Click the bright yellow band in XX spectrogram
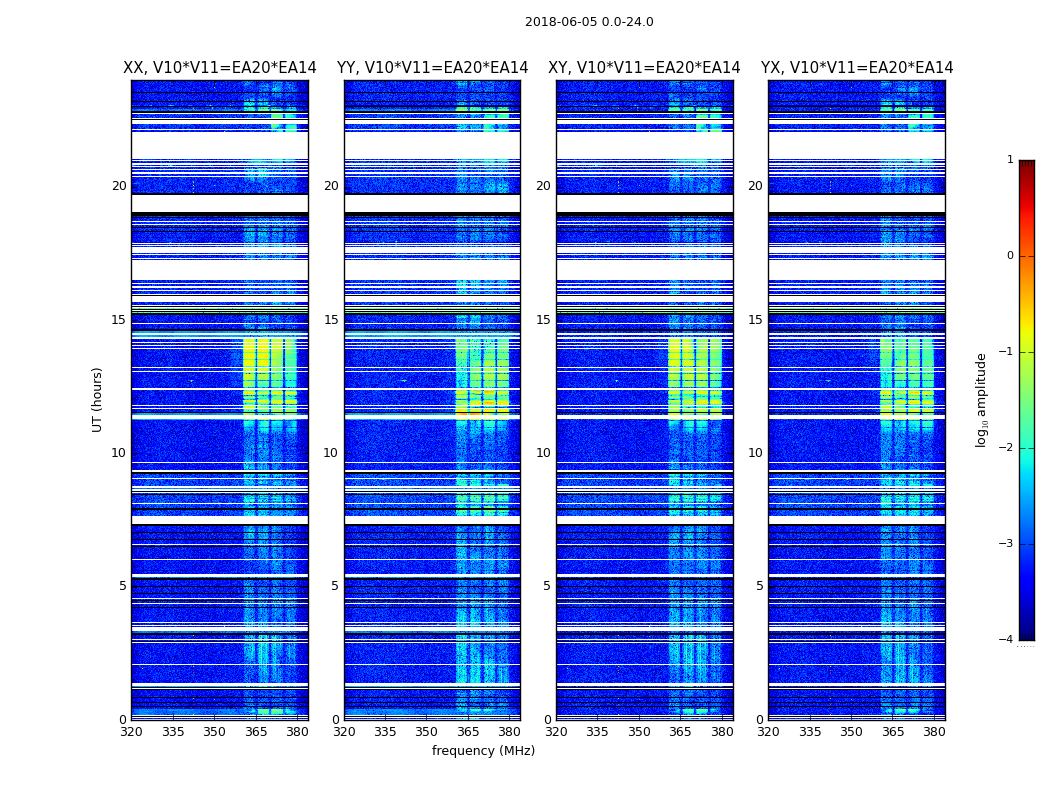 click(x=270, y=378)
